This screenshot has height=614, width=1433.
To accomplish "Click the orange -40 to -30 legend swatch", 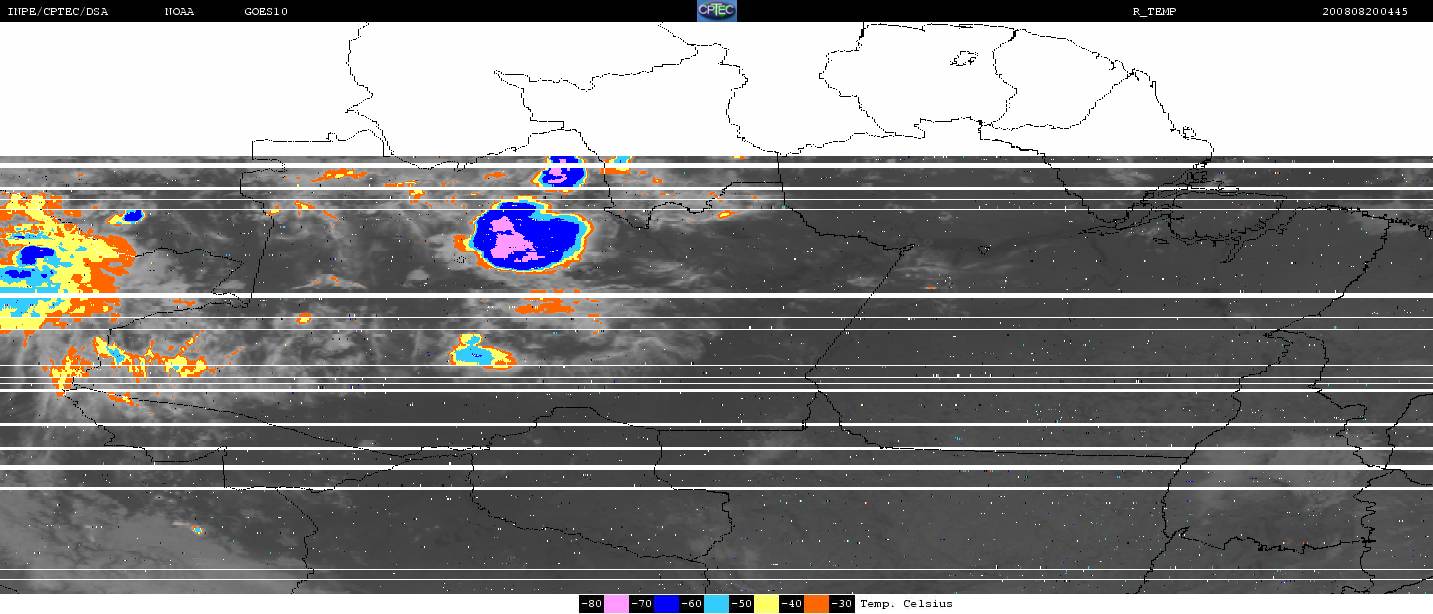I will point(817,604).
